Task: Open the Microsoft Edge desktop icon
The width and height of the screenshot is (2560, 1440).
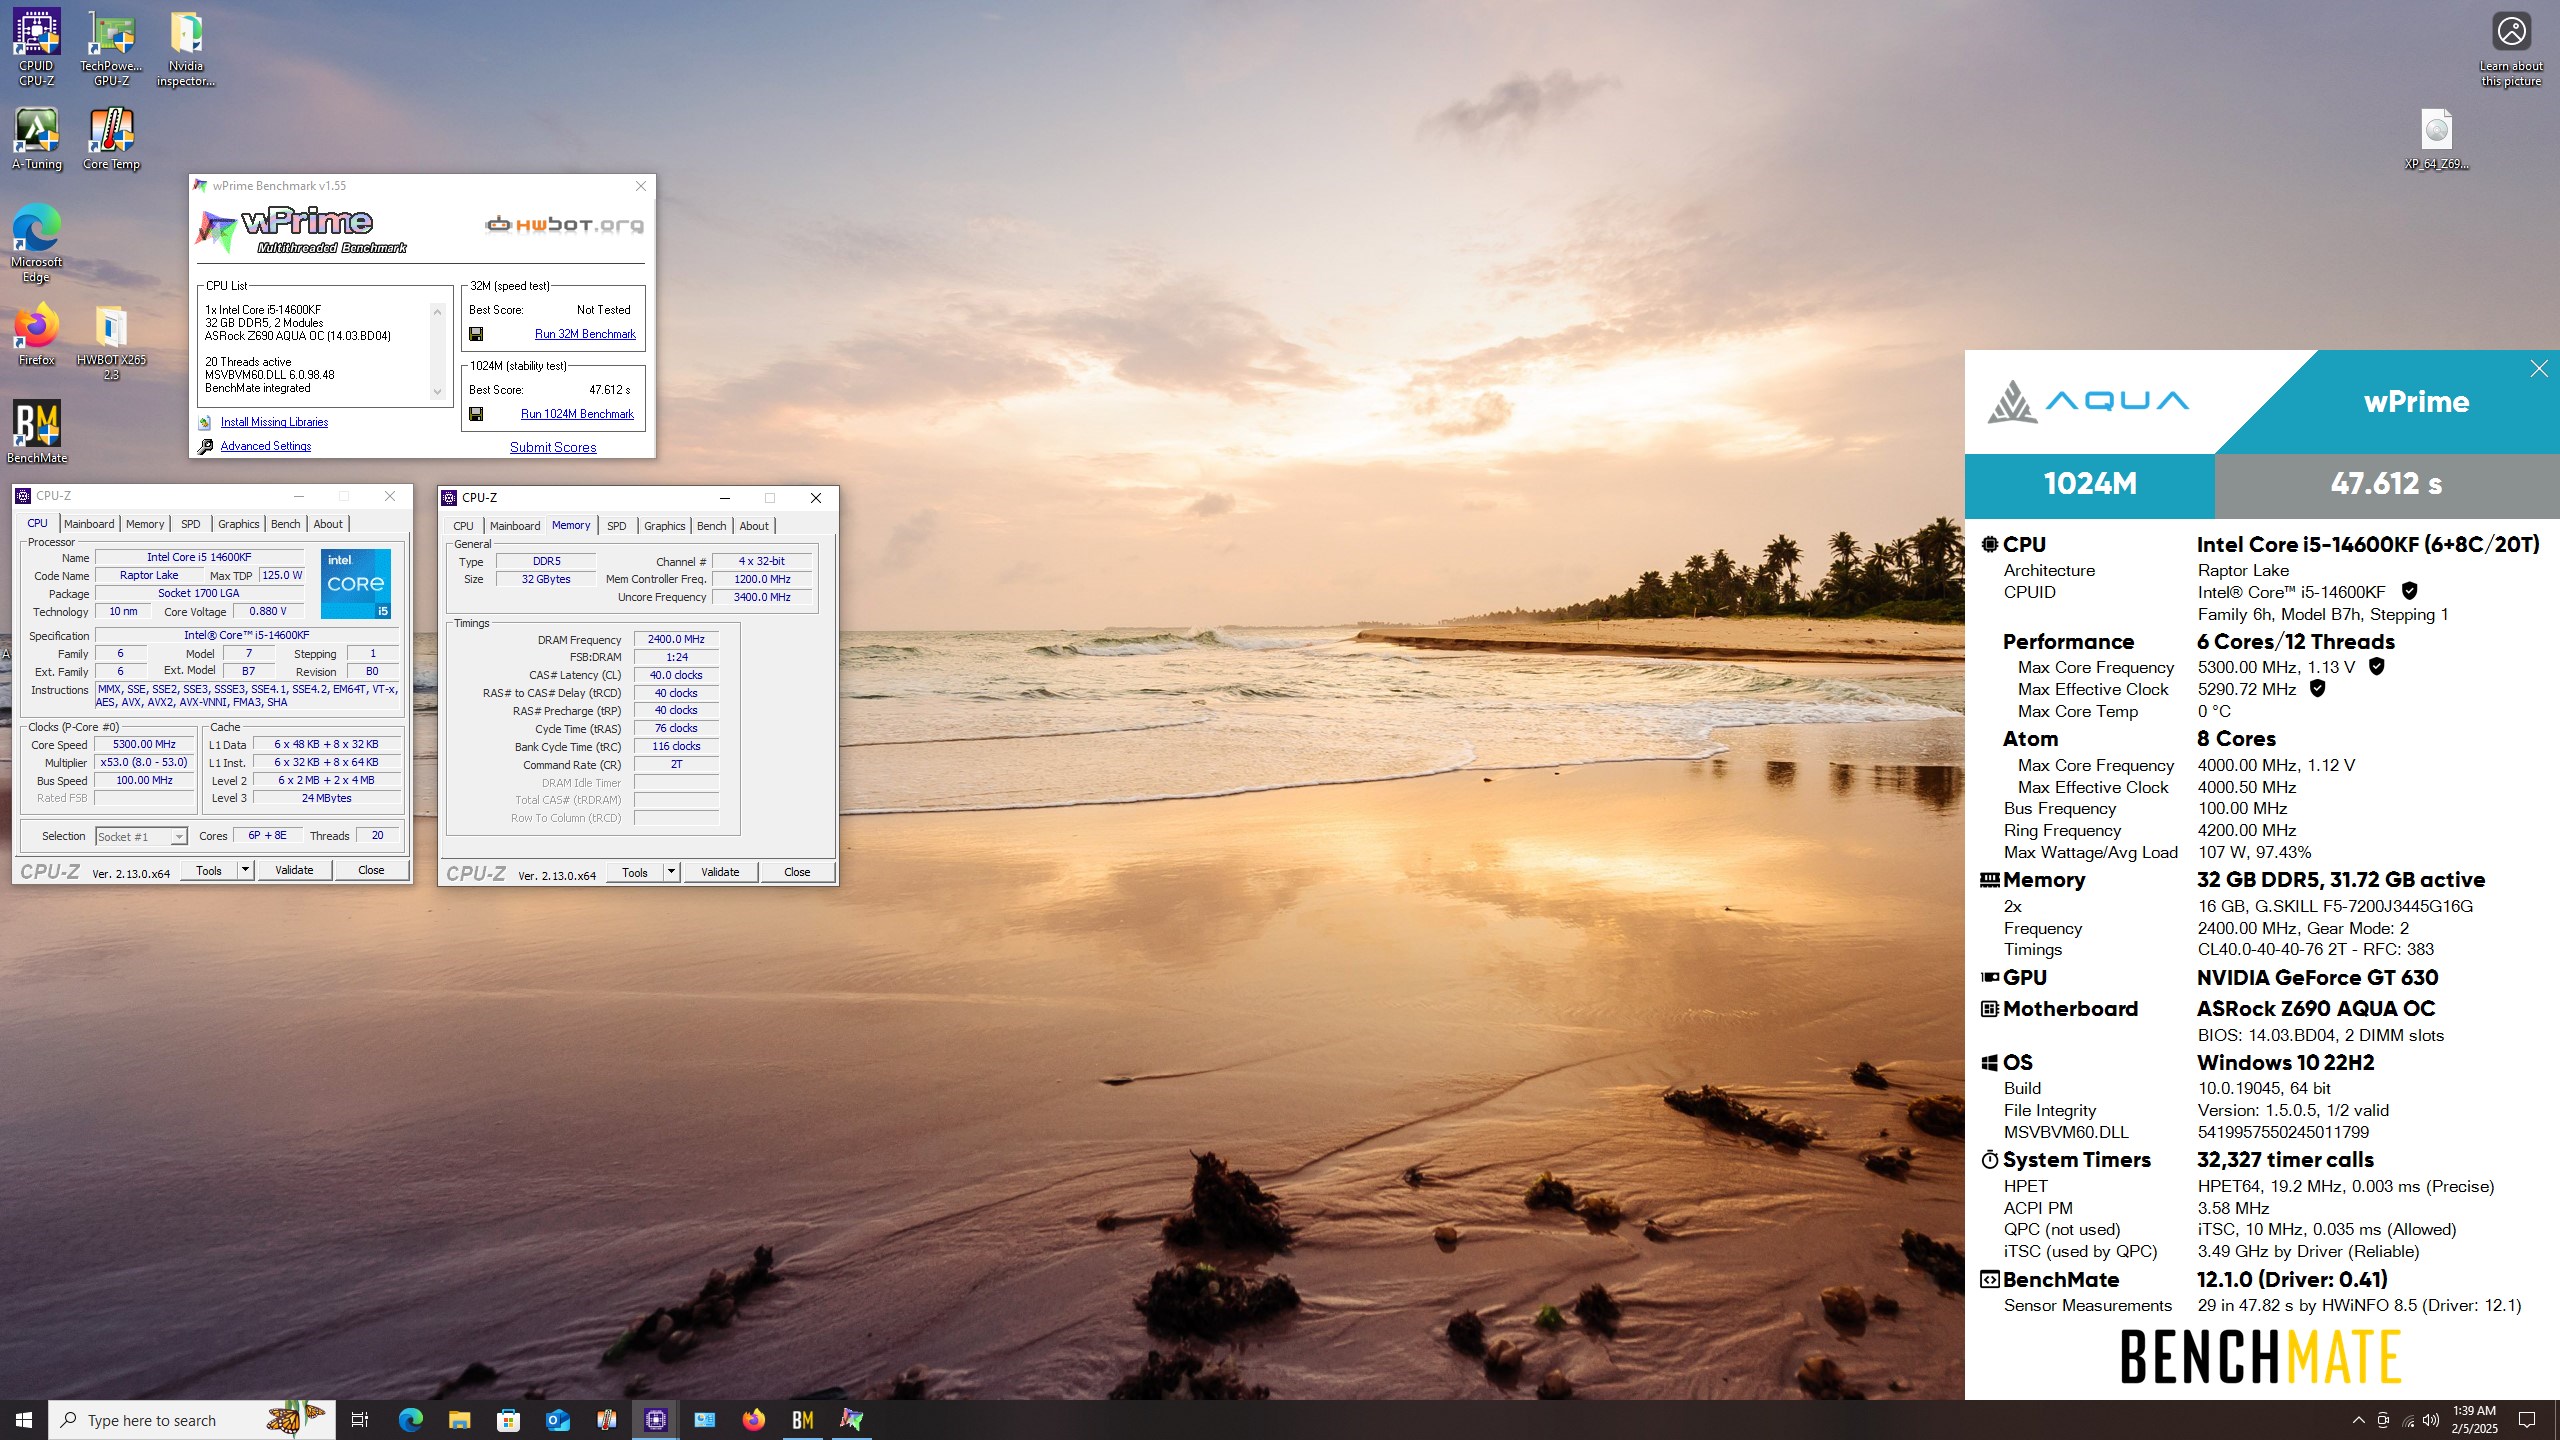Action: [36, 244]
